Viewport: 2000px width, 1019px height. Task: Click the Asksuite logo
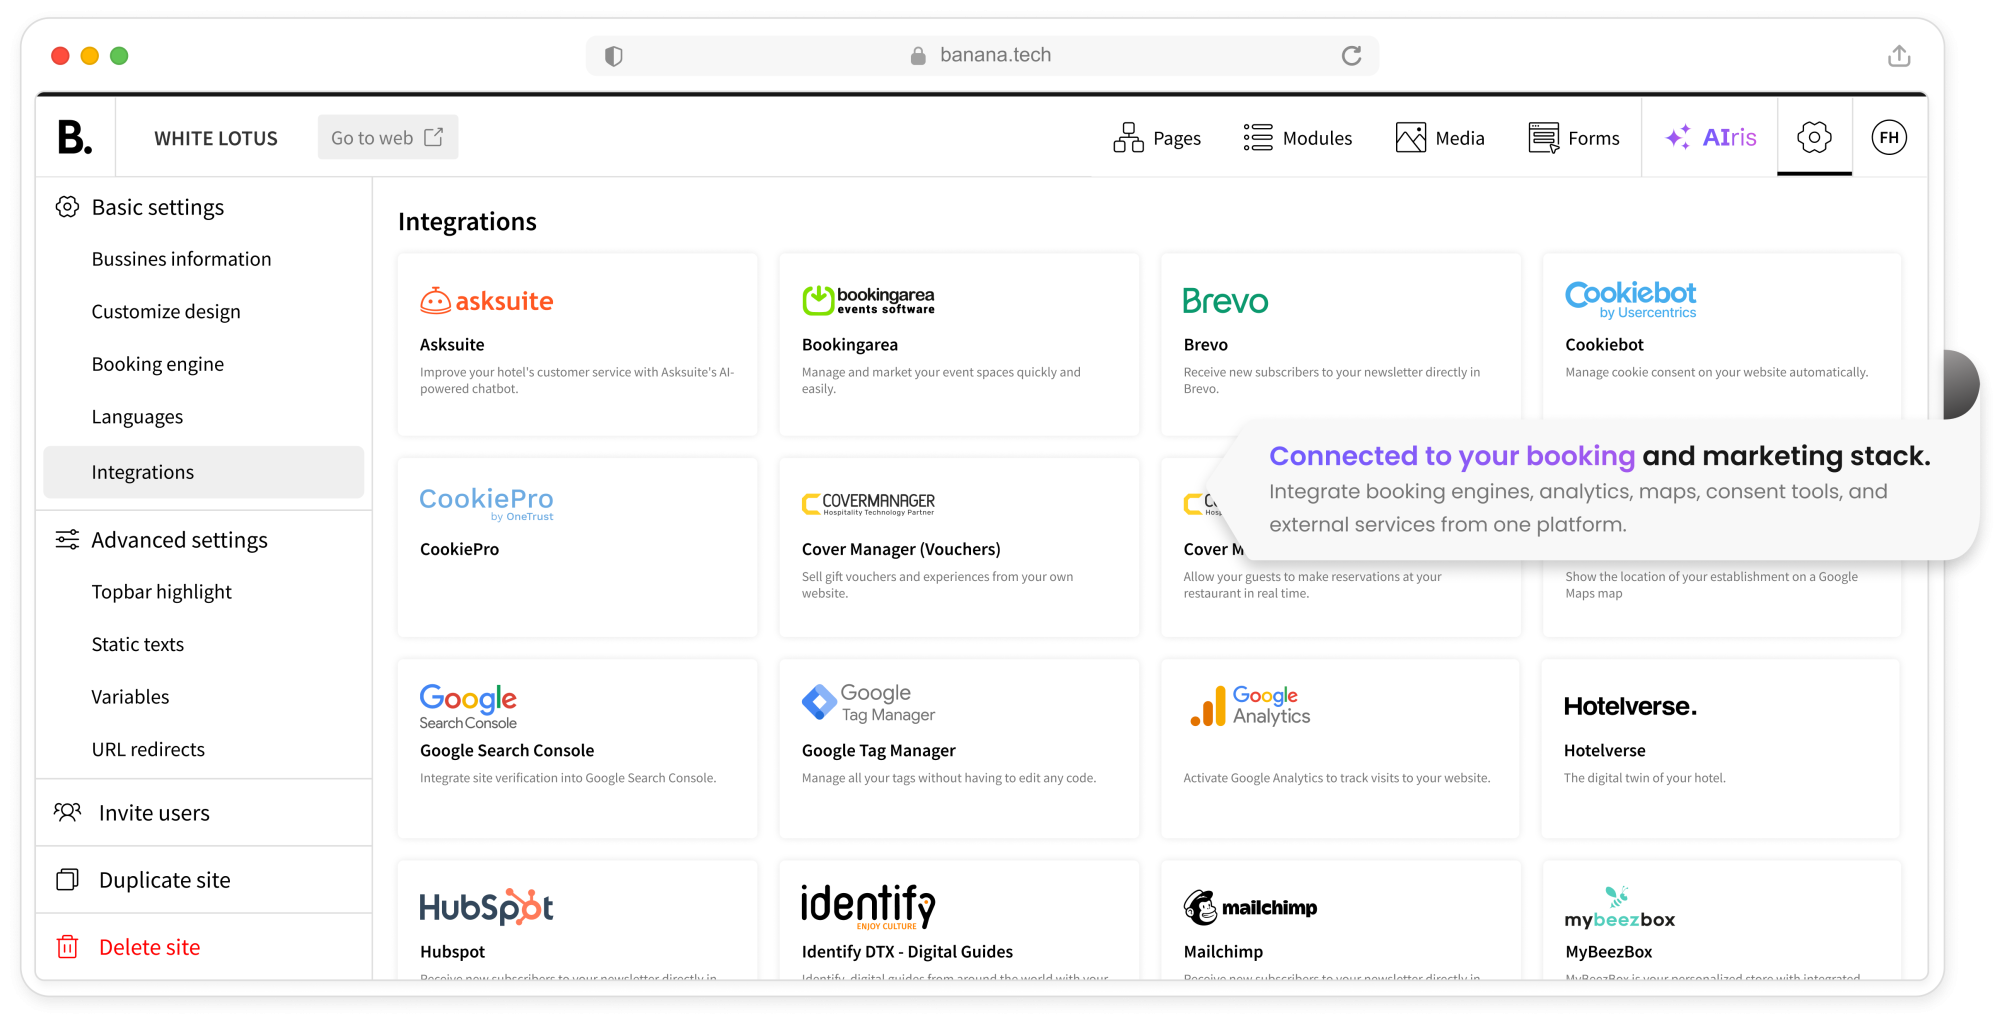point(486,300)
